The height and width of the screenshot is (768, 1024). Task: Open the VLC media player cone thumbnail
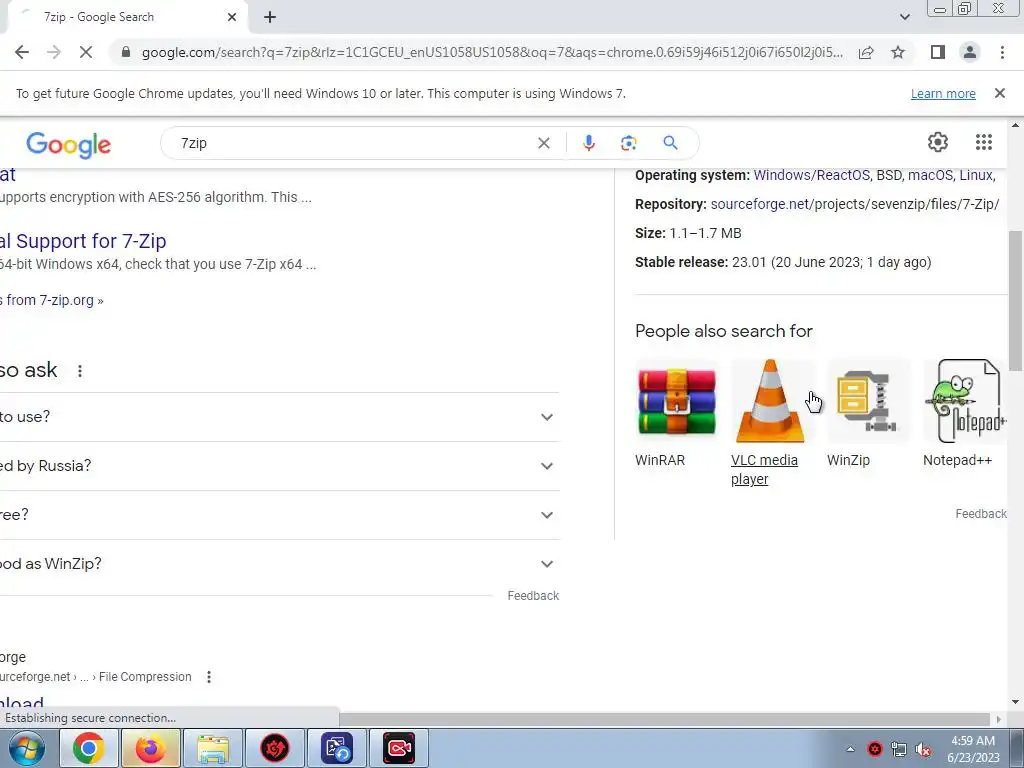click(x=771, y=401)
